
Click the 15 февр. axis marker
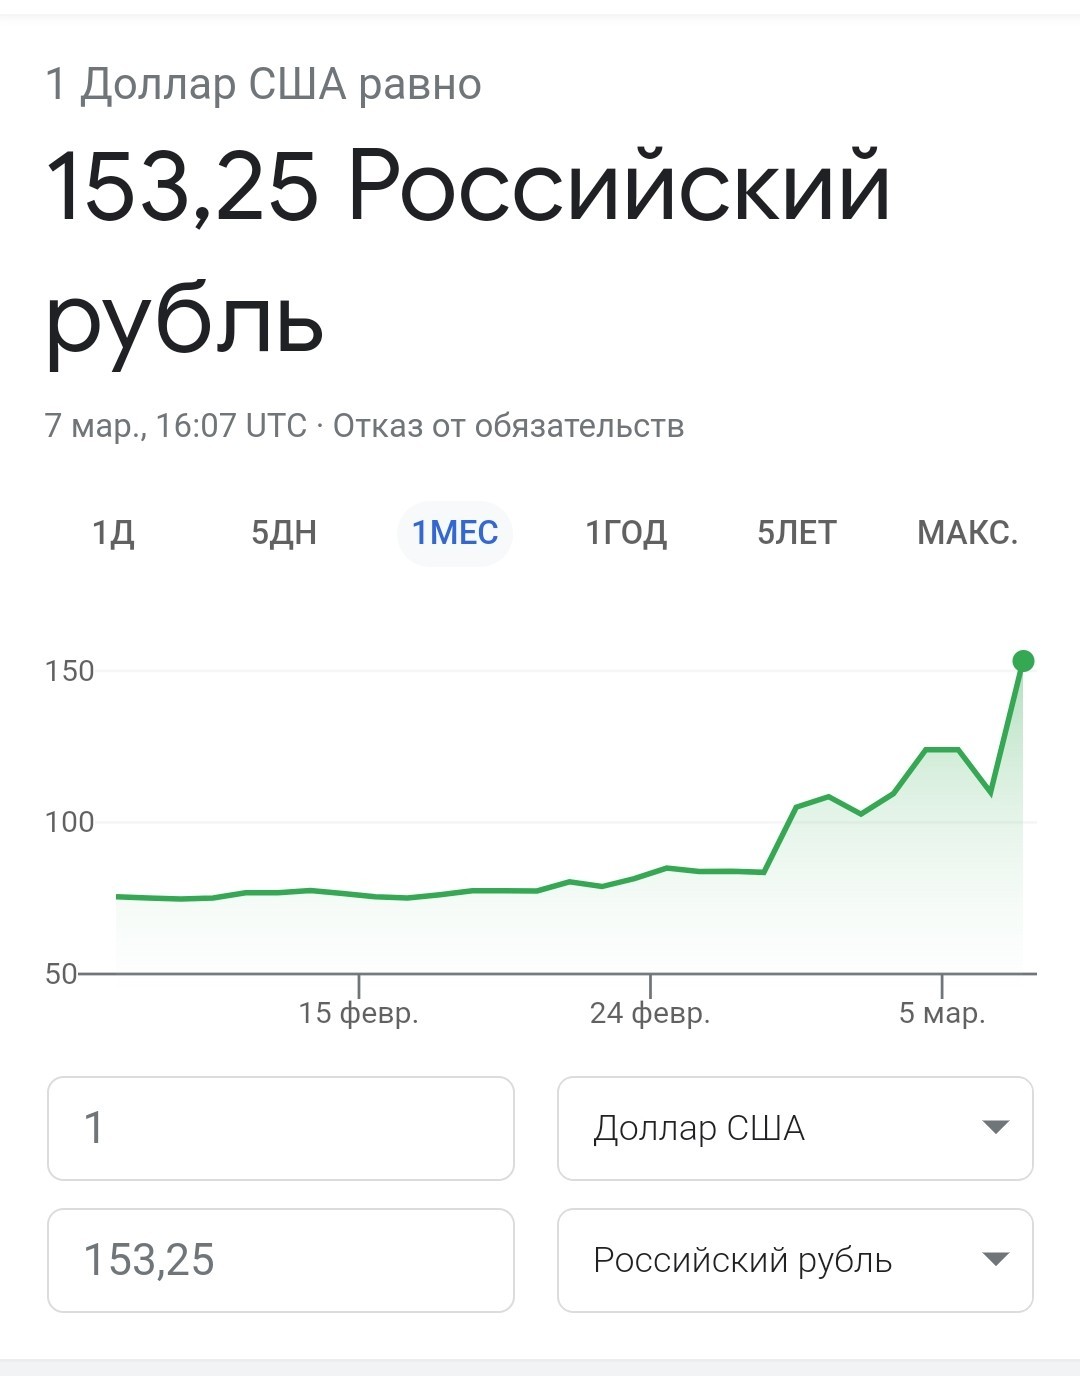click(x=358, y=1013)
